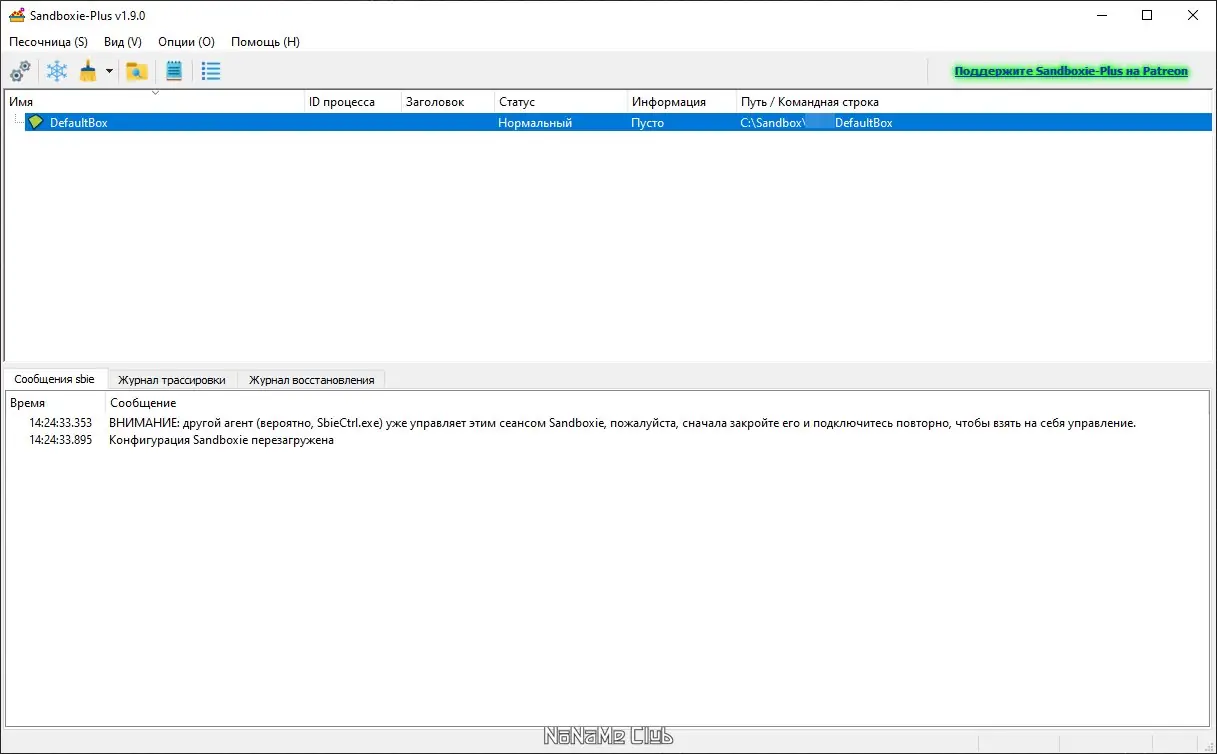1217x754 pixels.
Task: Click timestamp 14:24:33.353
Action: point(60,423)
